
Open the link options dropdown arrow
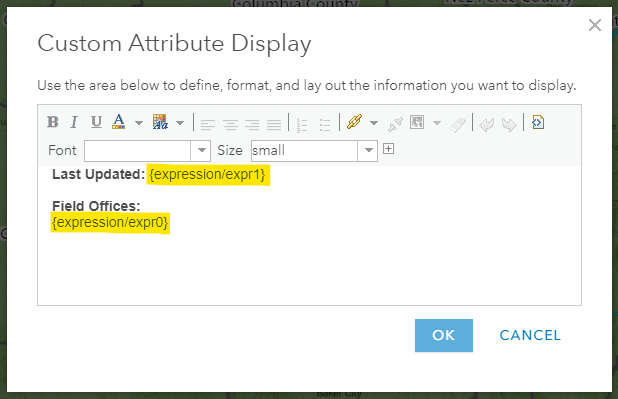click(374, 123)
